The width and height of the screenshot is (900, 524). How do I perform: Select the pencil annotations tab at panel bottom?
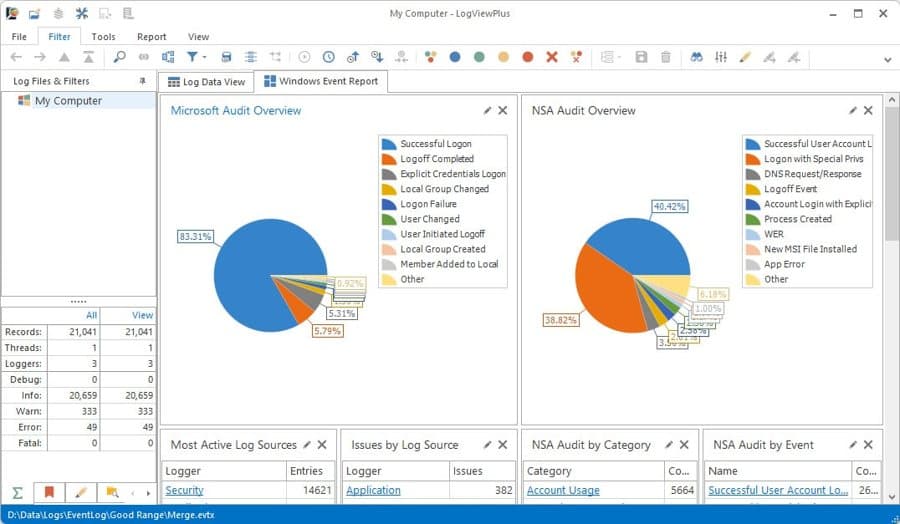(80, 492)
